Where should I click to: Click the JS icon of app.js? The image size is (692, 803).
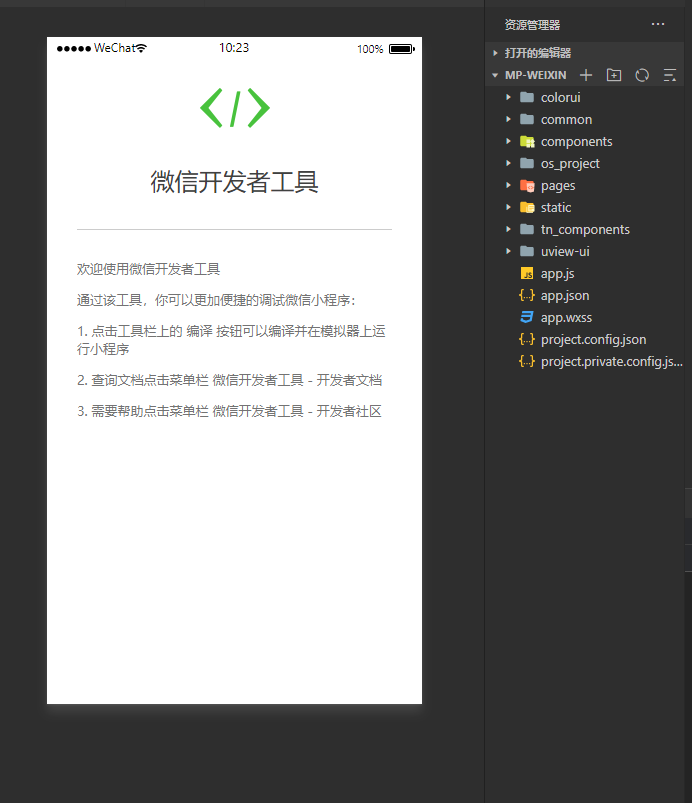527,273
